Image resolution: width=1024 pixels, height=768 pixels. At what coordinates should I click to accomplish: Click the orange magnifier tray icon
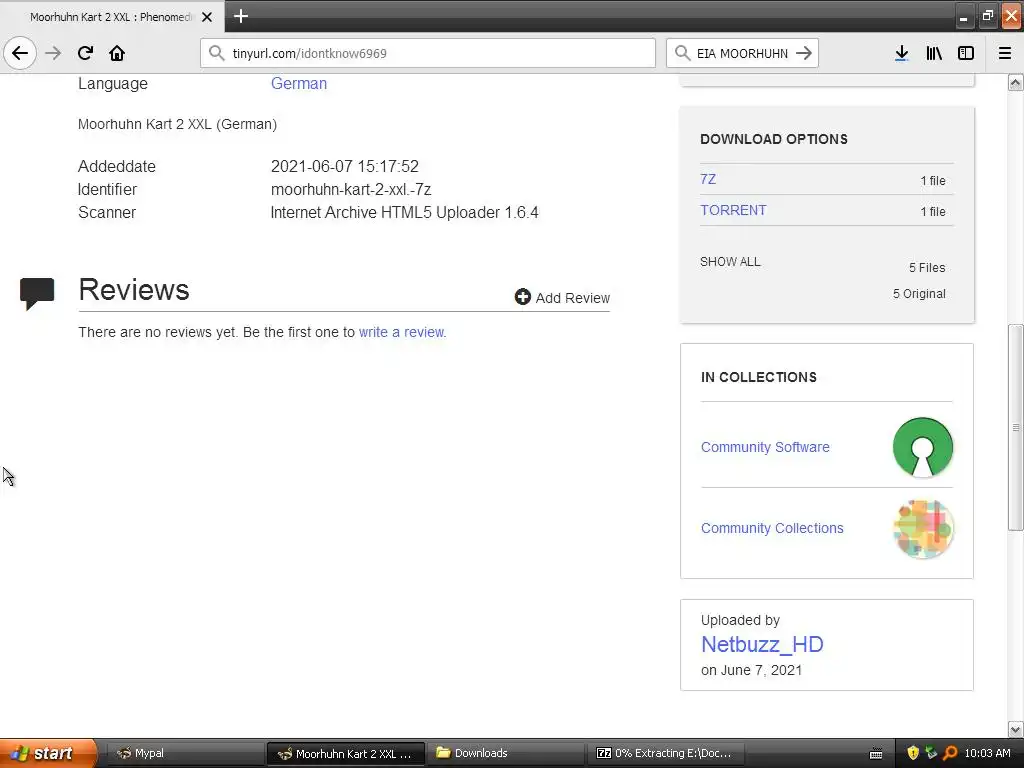click(x=950, y=753)
